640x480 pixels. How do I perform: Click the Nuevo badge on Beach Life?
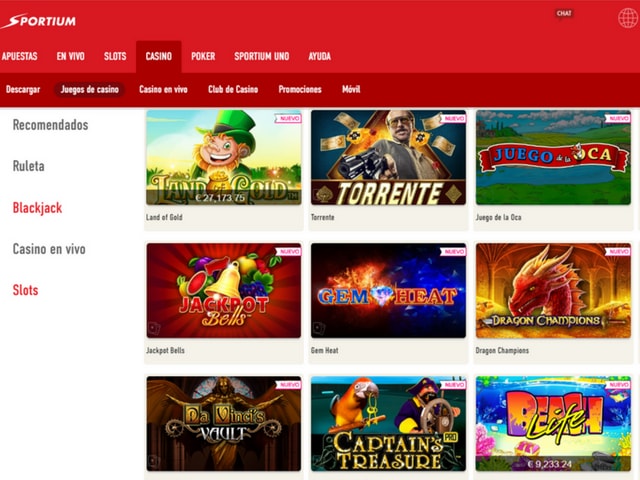pos(618,384)
